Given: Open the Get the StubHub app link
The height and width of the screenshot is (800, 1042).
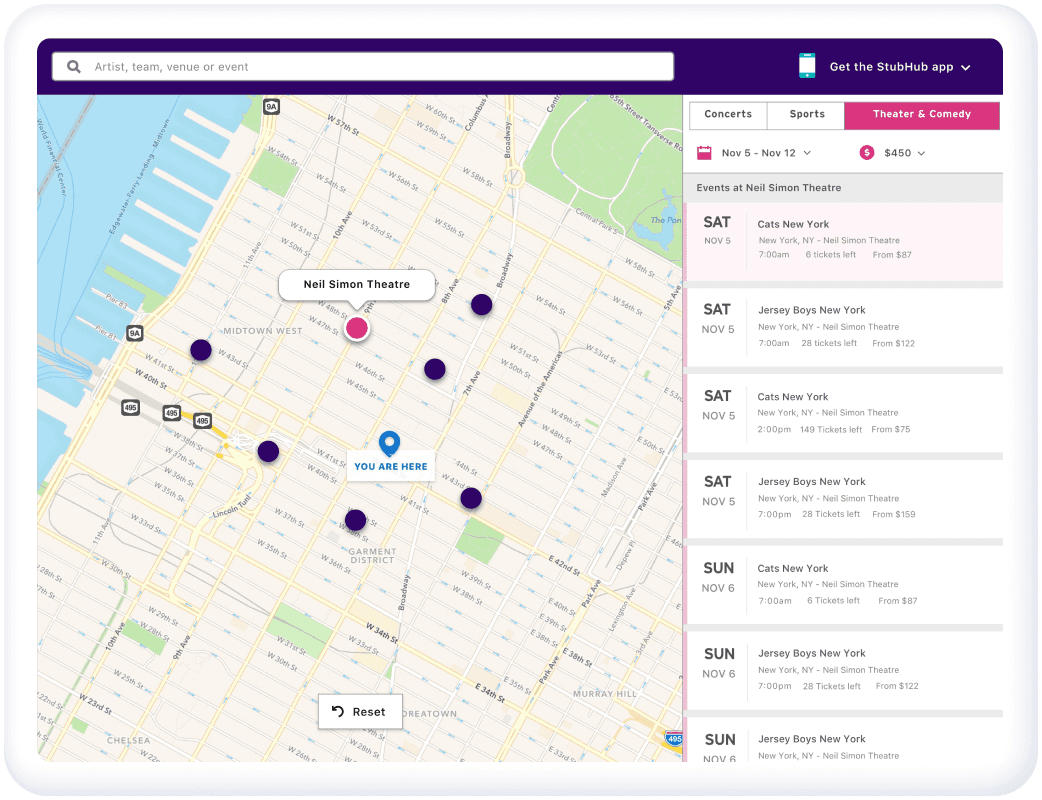Looking at the screenshot, I should pos(891,66).
